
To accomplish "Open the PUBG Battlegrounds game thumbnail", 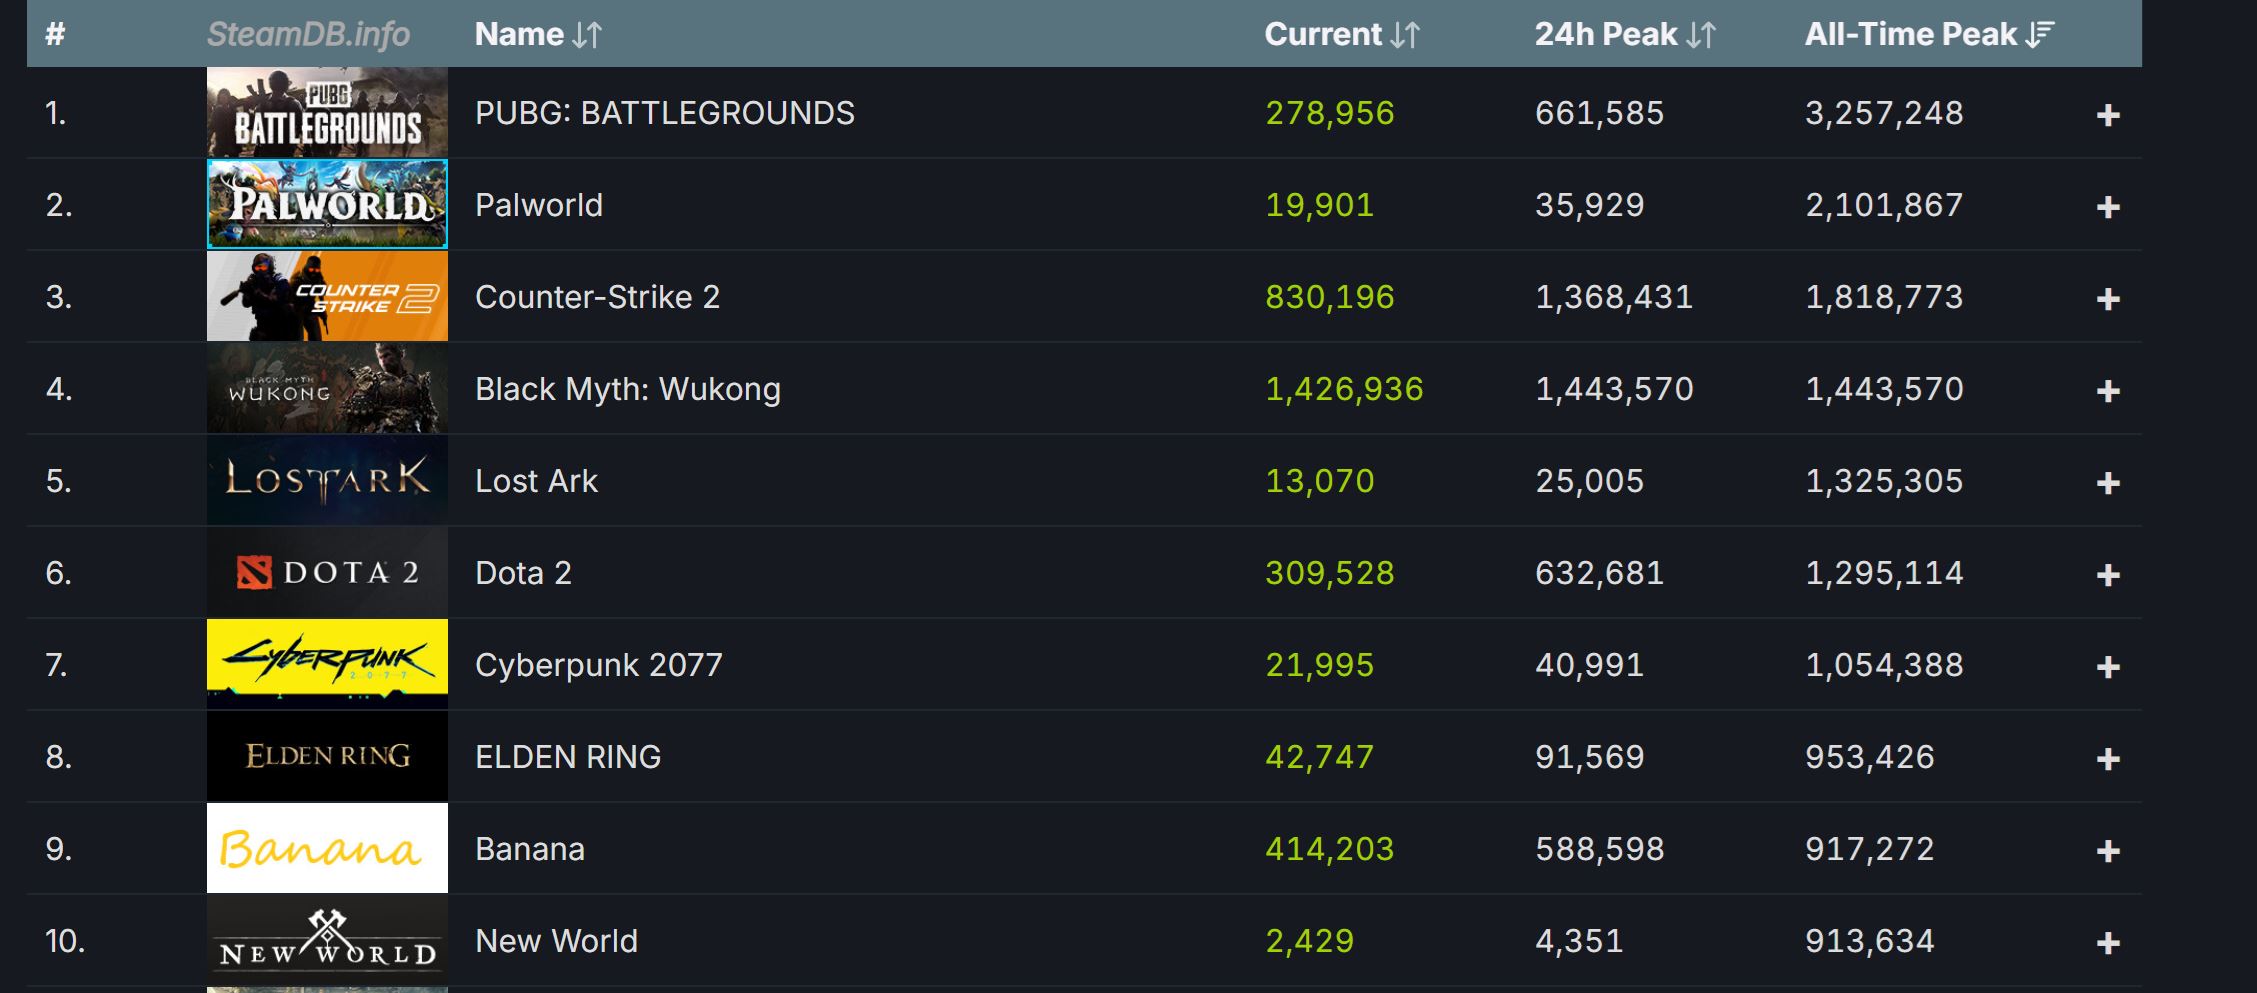I will pos(327,112).
